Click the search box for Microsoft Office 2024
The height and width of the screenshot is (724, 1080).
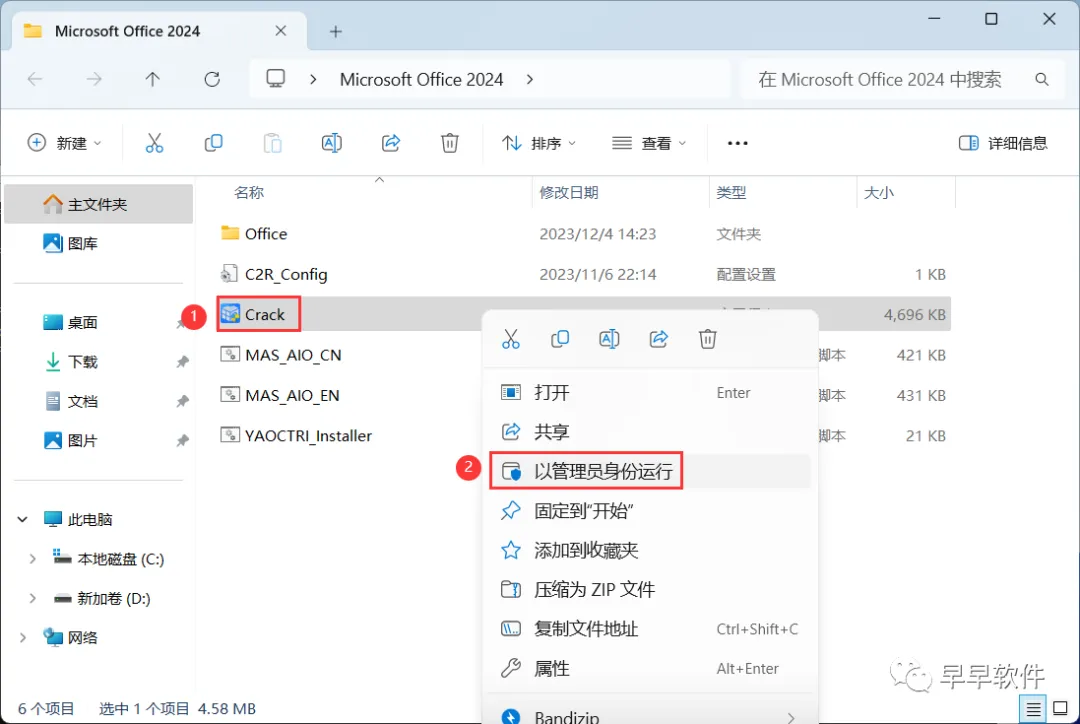(x=902, y=80)
